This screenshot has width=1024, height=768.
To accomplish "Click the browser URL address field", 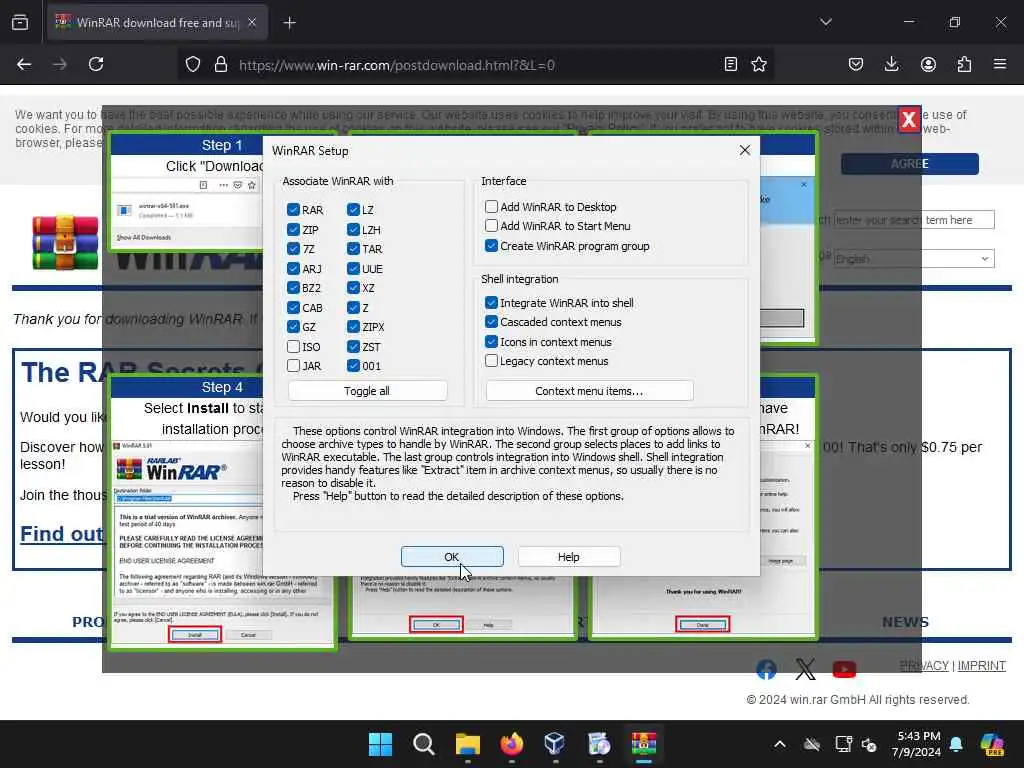I will 477,65.
